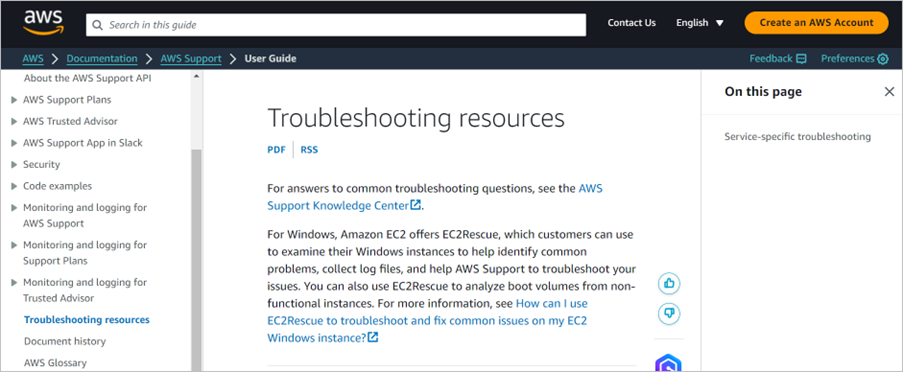Expand the Code examples section
Image resolution: width=903 pixels, height=372 pixels.
tap(14, 187)
